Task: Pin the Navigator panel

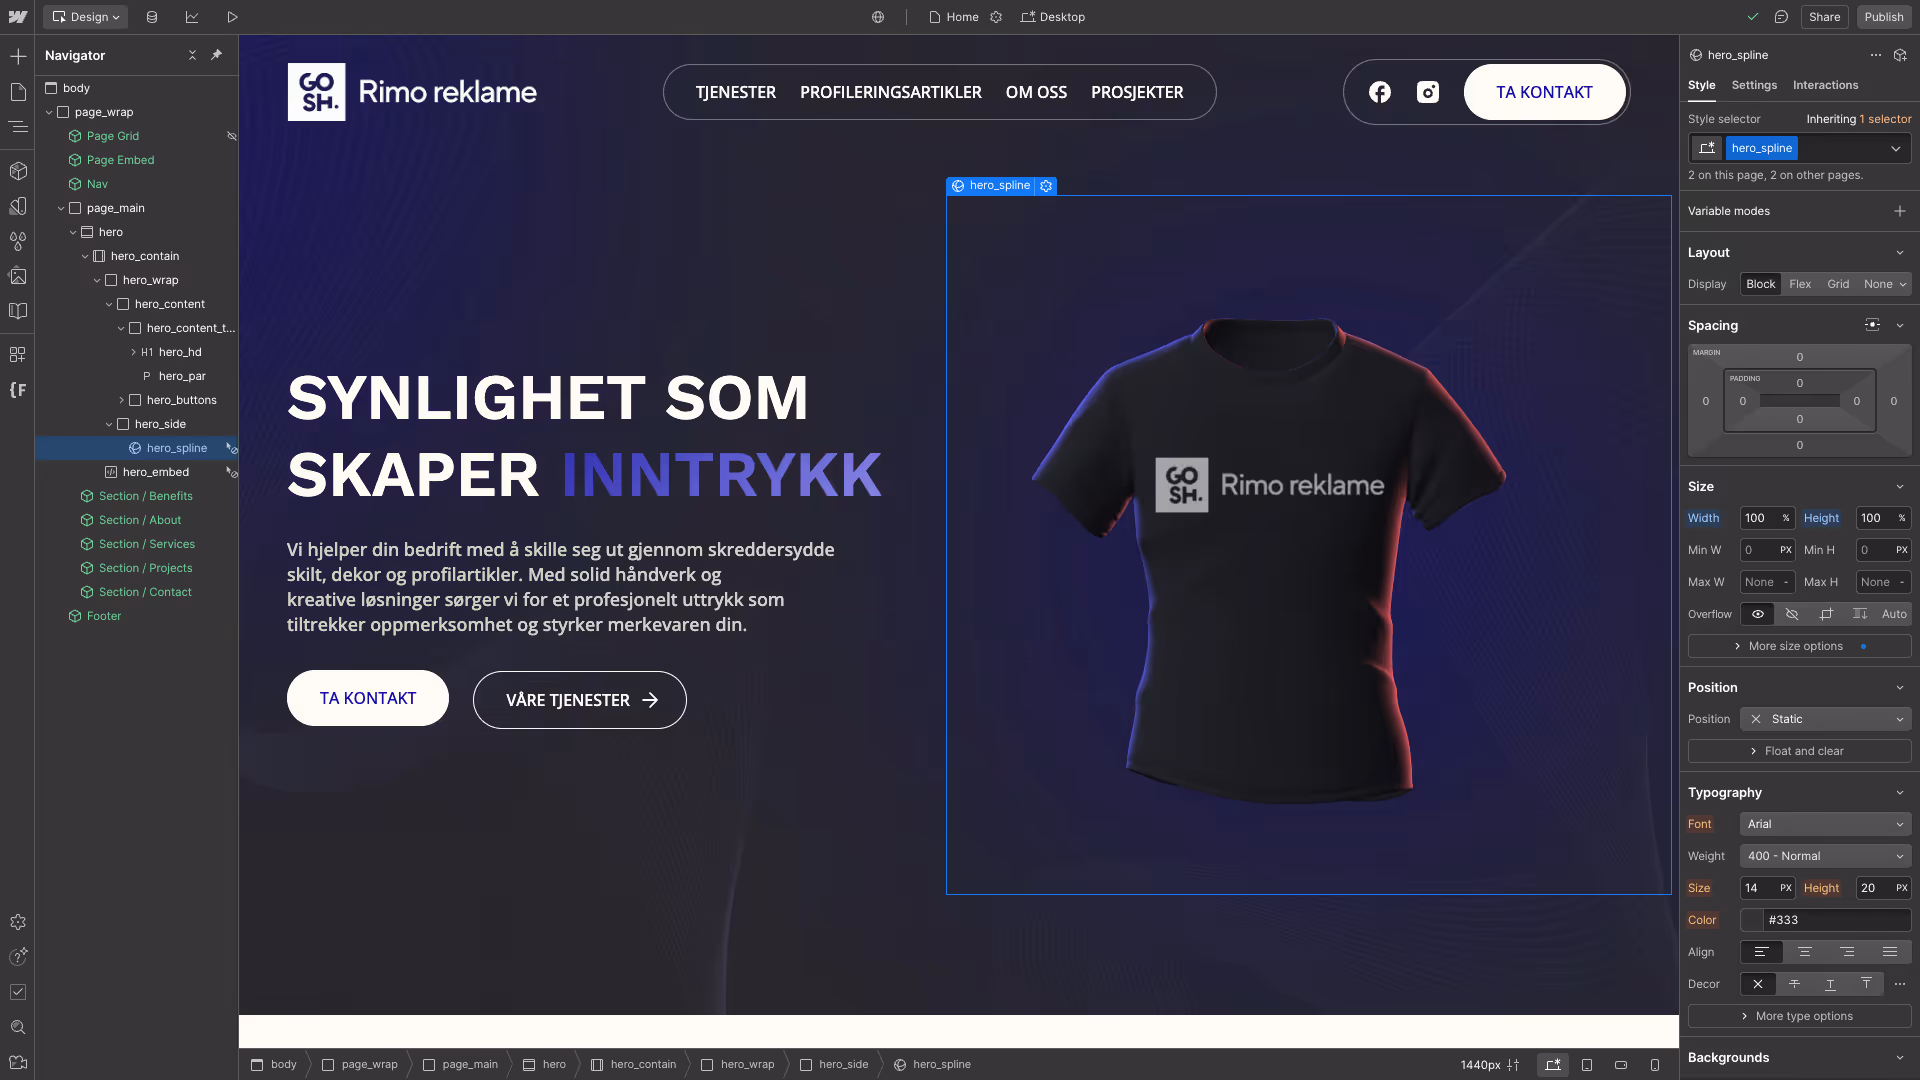Action: click(216, 55)
